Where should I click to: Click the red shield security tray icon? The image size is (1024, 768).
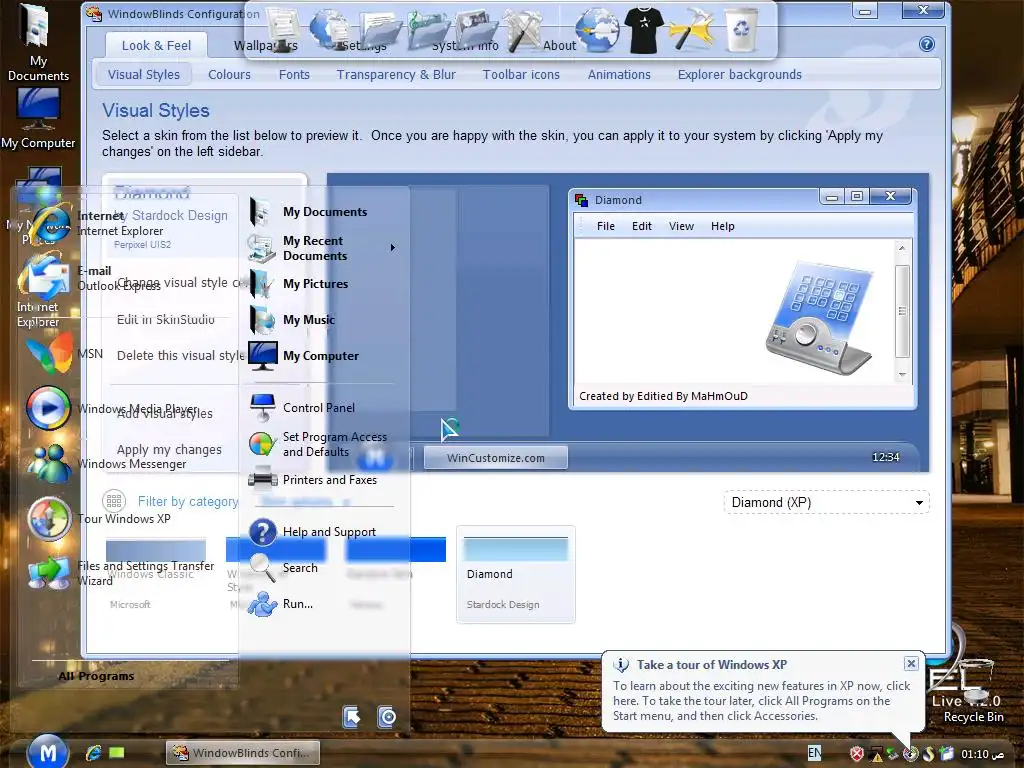(x=856, y=754)
